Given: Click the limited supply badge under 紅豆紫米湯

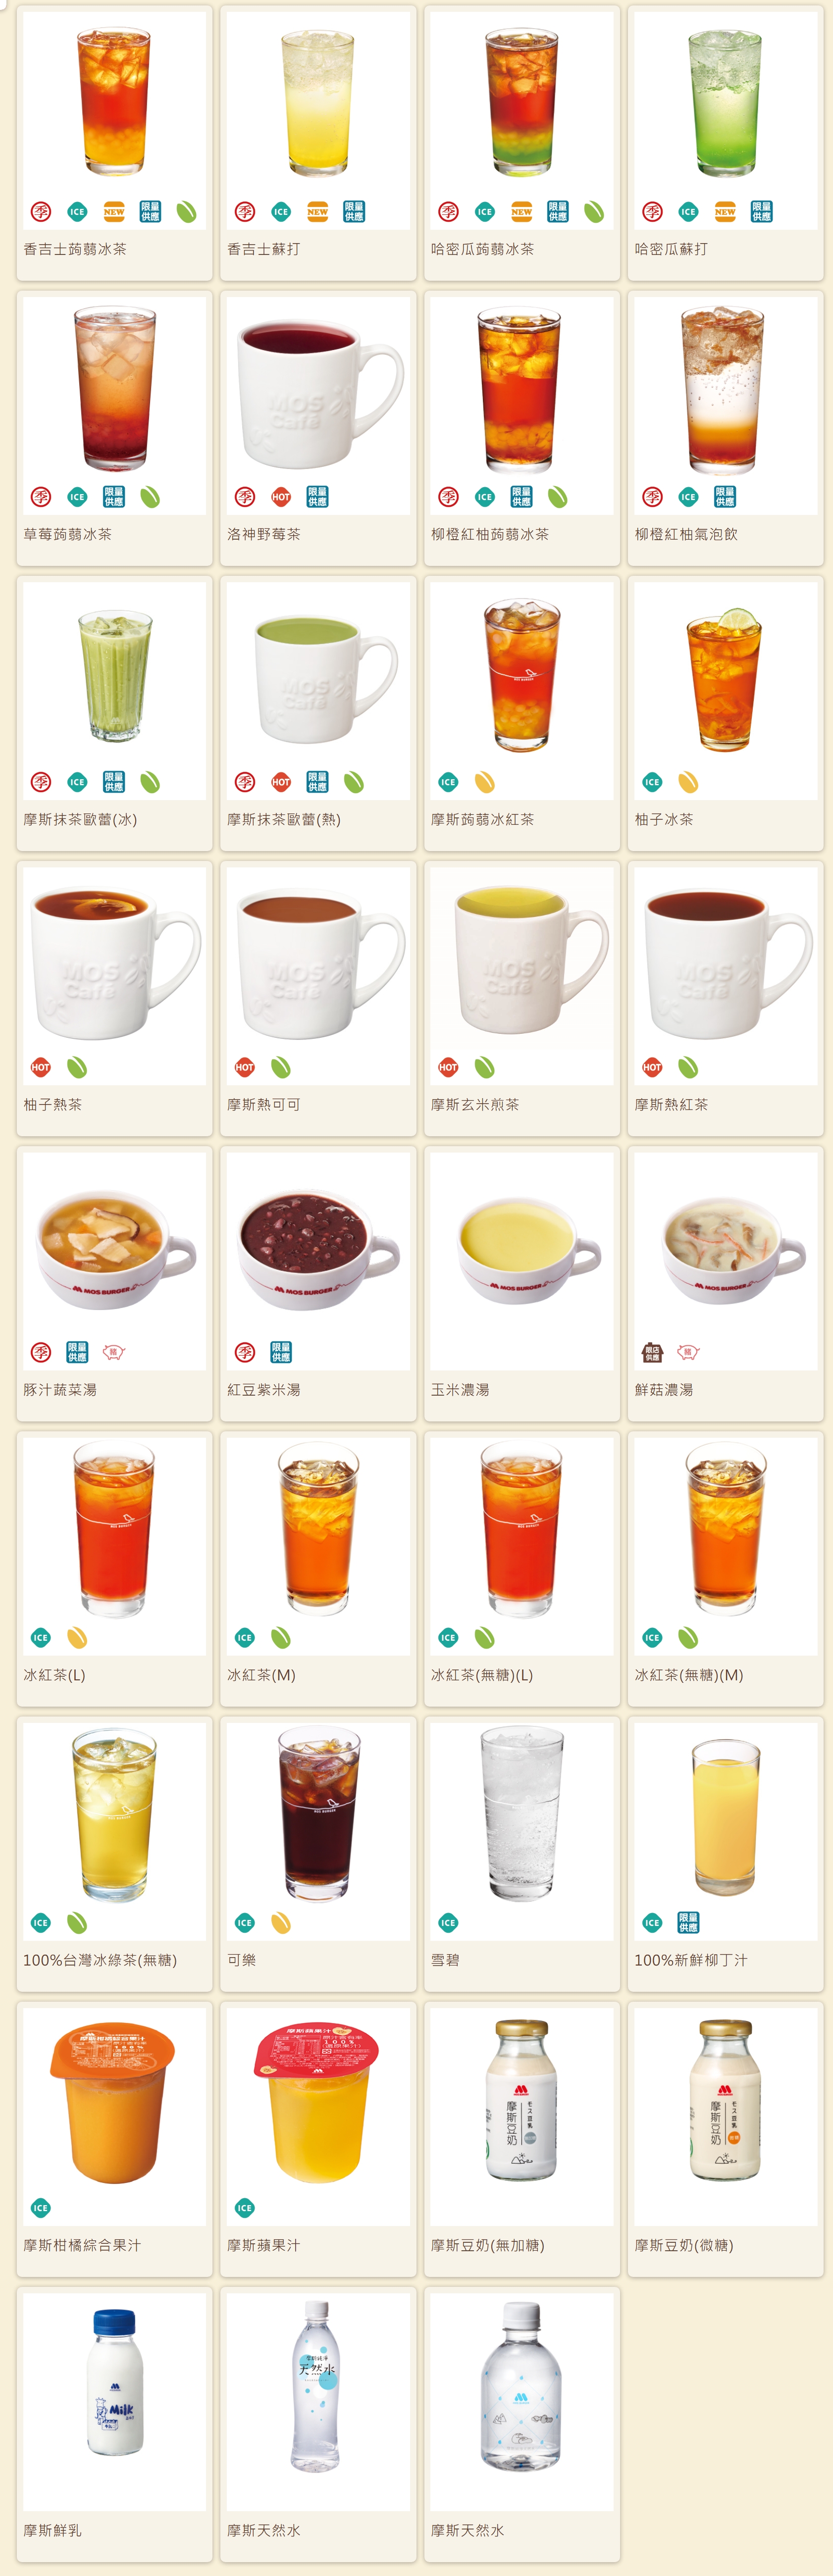Looking at the screenshot, I should 281,1352.
